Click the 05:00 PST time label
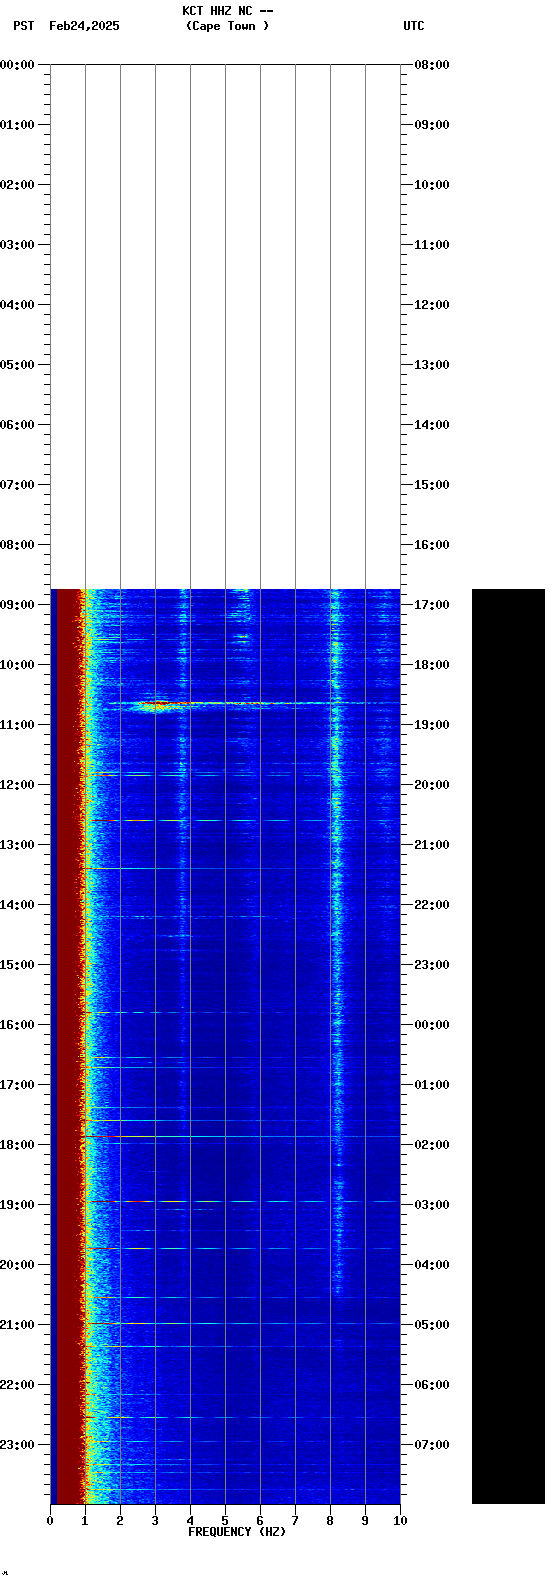The image size is (552, 1584). pos(18,365)
